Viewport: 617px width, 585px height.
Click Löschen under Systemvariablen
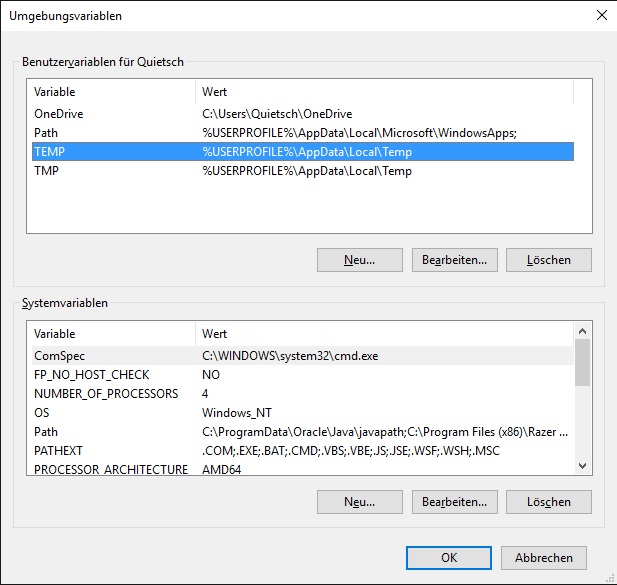click(549, 502)
